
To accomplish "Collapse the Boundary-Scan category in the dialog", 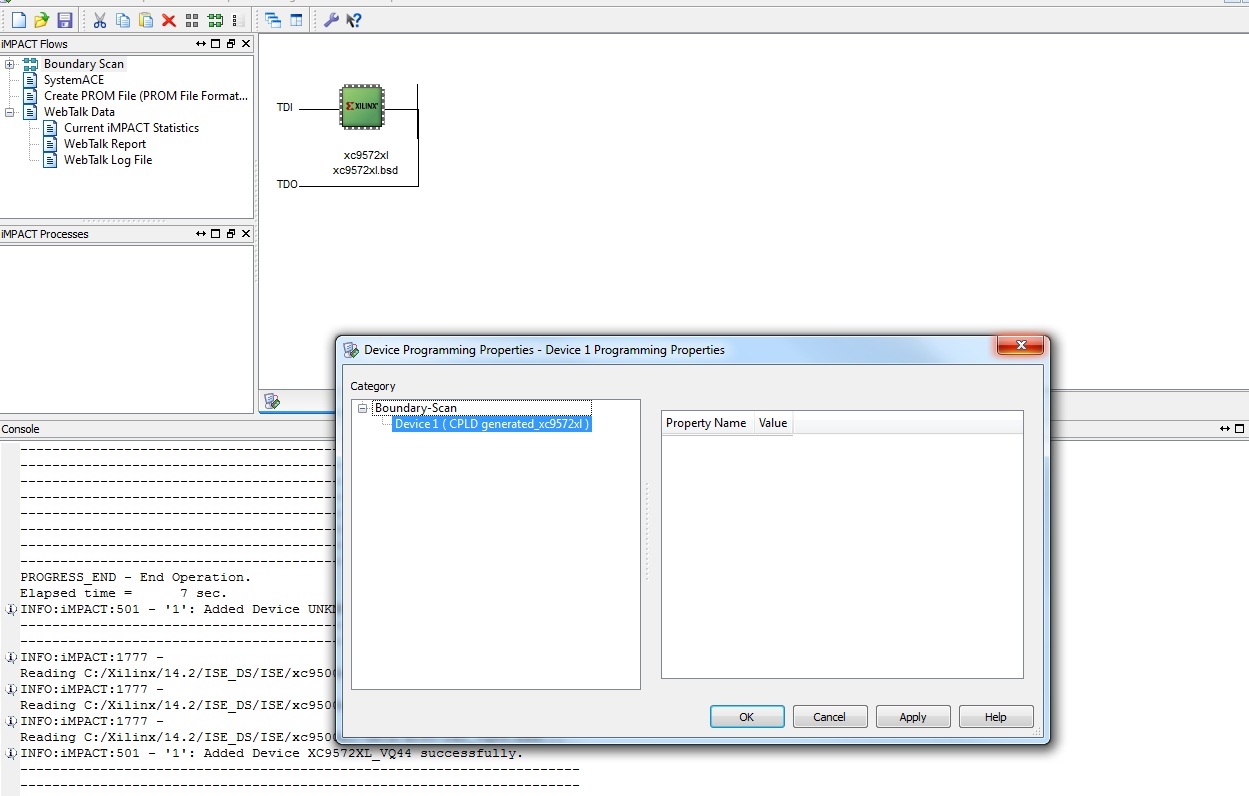I will (363, 408).
